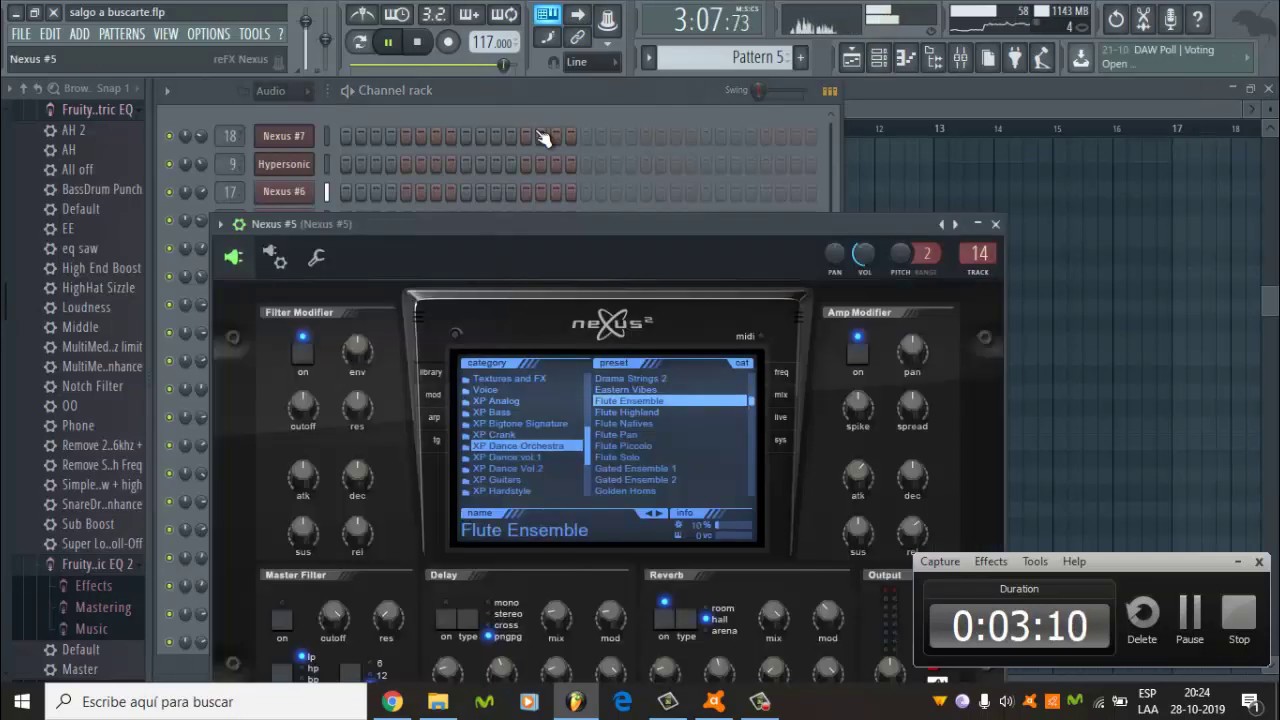Open Browser options arrow
Viewport: 1280px width, 720px height.
(x=9, y=88)
